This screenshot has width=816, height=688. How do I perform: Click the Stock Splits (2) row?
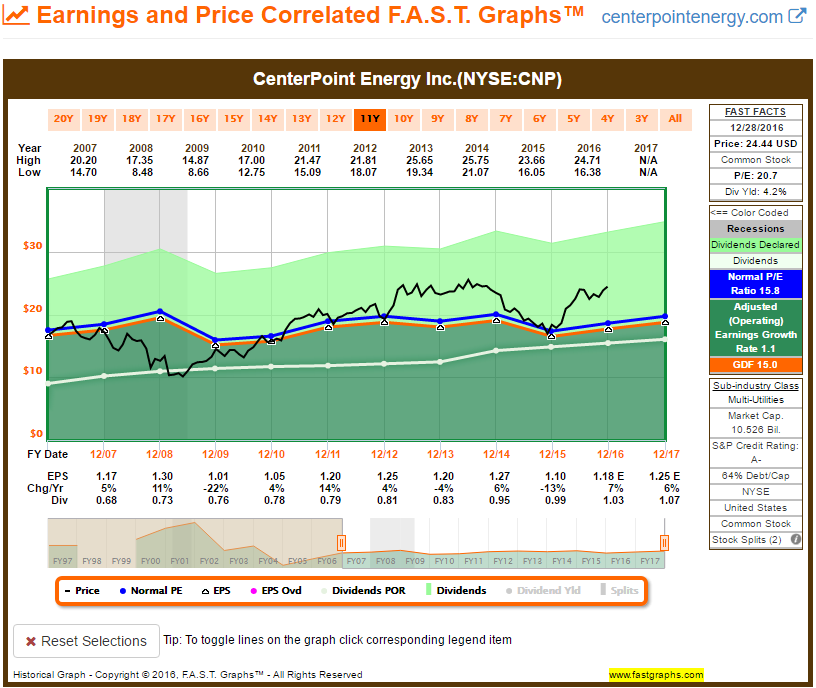pyautogui.click(x=756, y=540)
